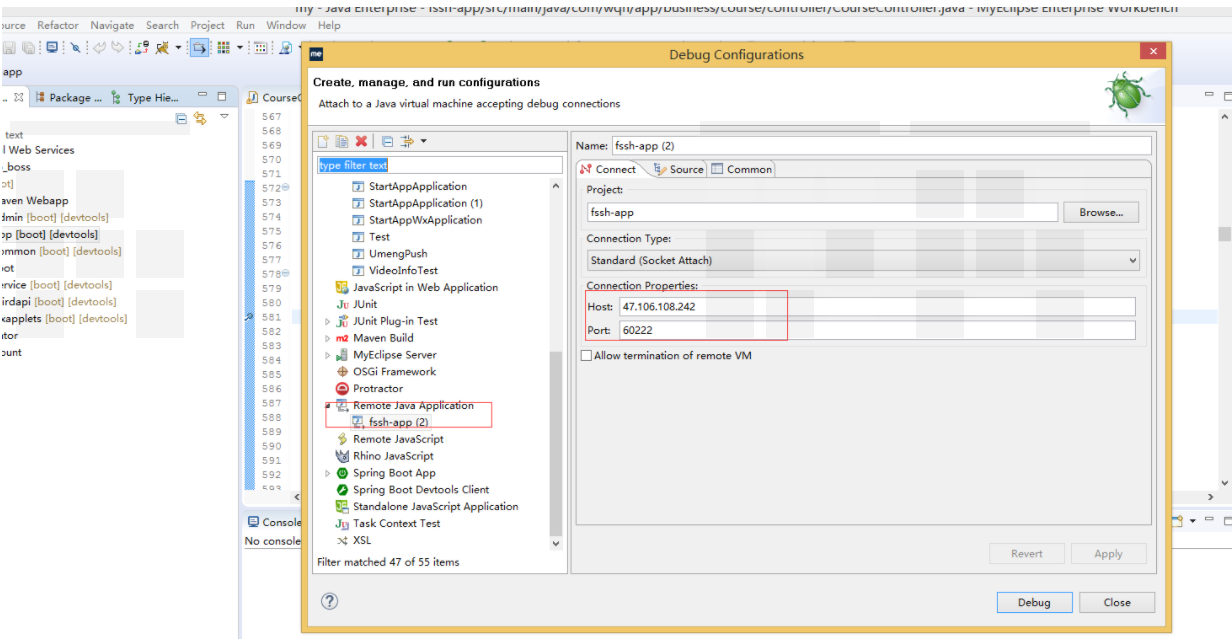Toggle Link with Editor in the explorer panel
The width and height of the screenshot is (1232, 639).
click(199, 118)
